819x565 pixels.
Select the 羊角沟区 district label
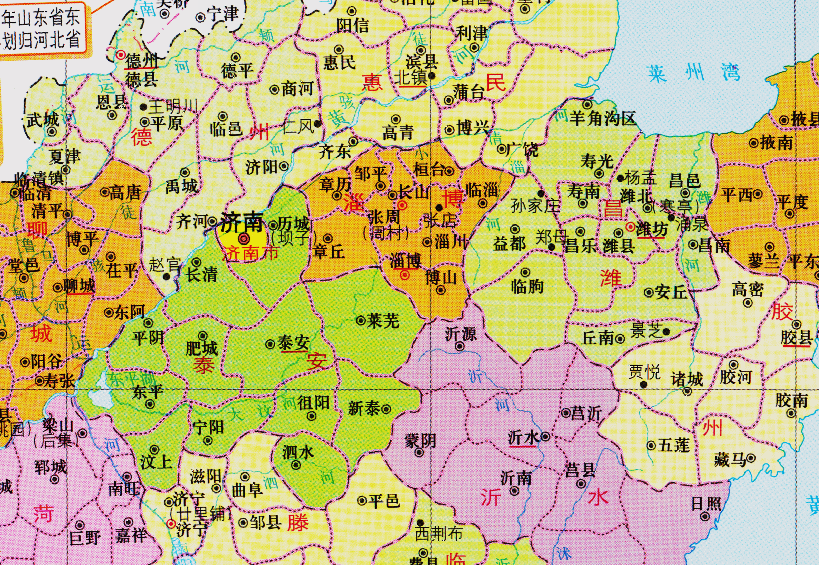(603, 119)
